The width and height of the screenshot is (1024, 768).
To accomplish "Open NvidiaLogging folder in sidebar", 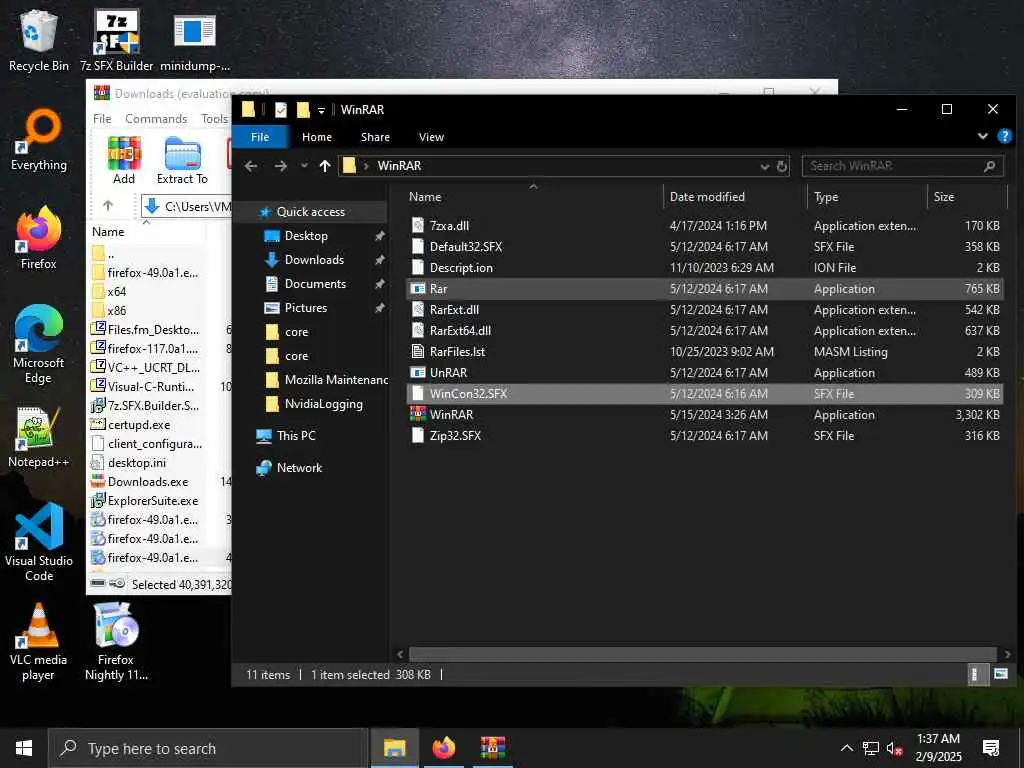I will [323, 404].
